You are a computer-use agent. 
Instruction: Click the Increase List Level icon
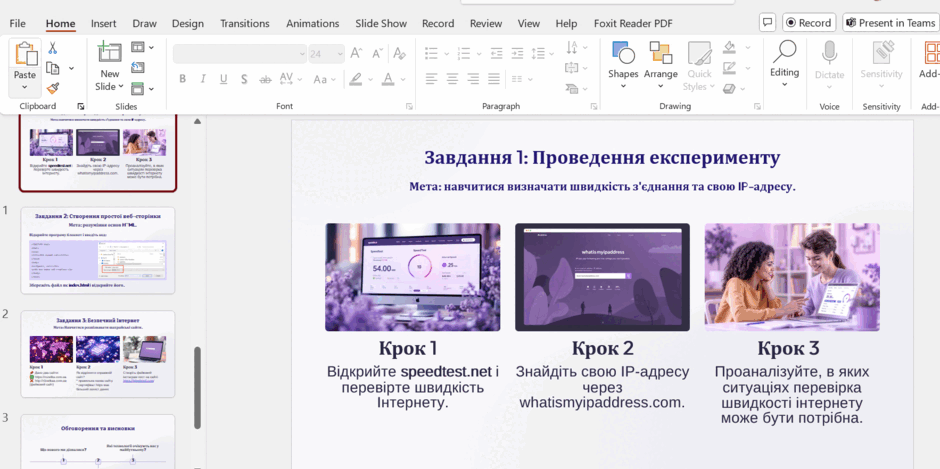[x=517, y=53]
